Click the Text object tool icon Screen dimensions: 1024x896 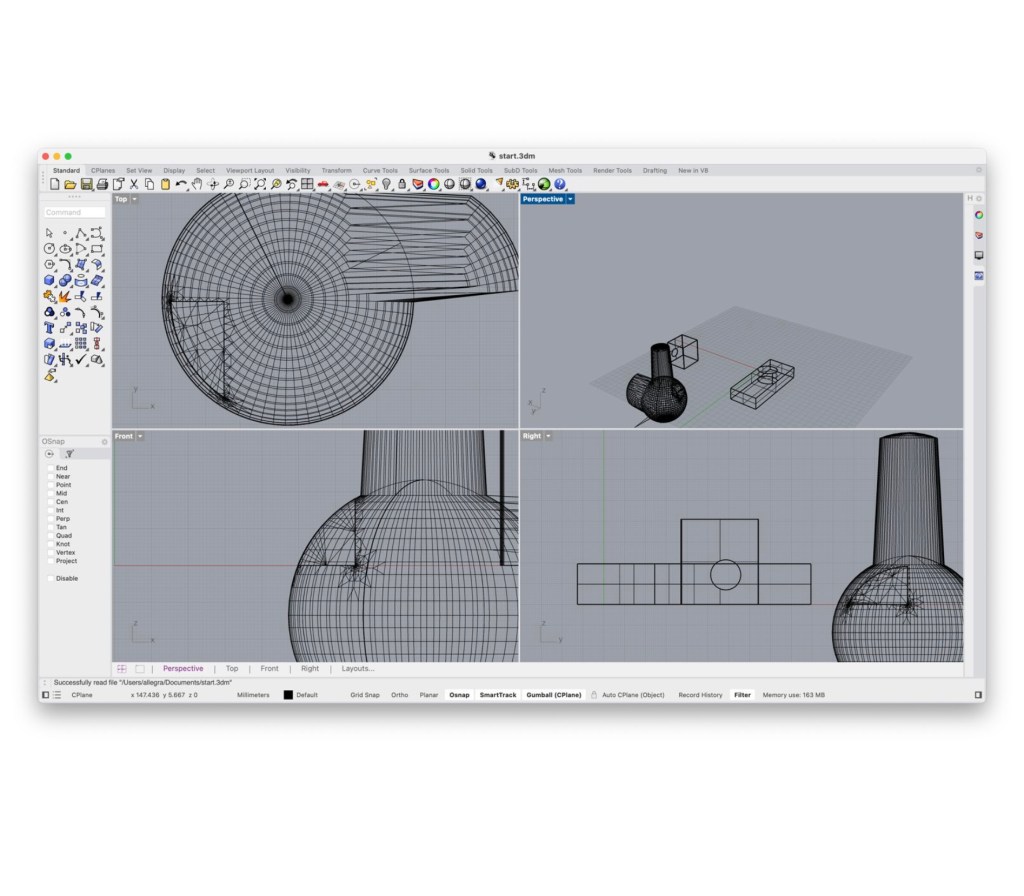[x=49, y=328]
